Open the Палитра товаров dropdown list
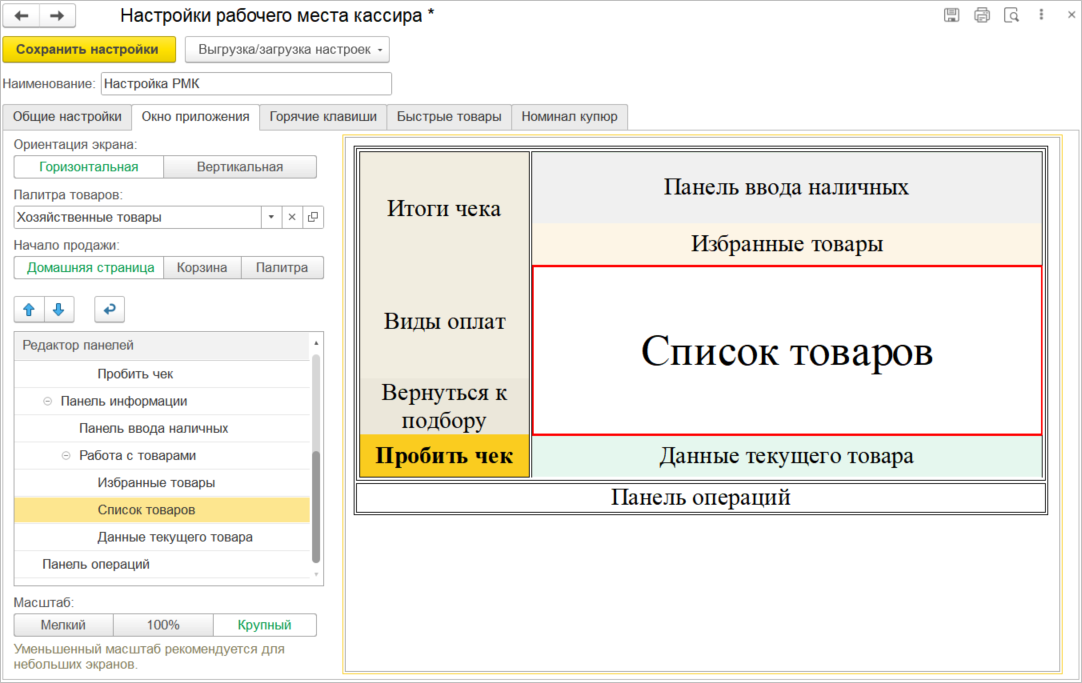The height and width of the screenshot is (683, 1082). [x=271, y=217]
